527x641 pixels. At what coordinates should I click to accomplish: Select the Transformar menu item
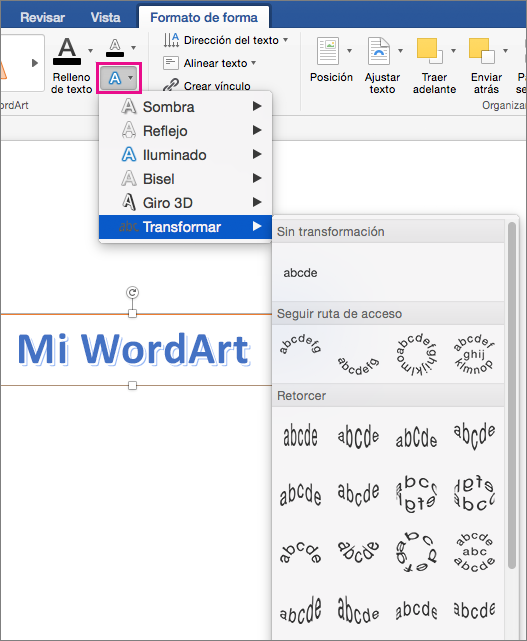[x=185, y=226]
